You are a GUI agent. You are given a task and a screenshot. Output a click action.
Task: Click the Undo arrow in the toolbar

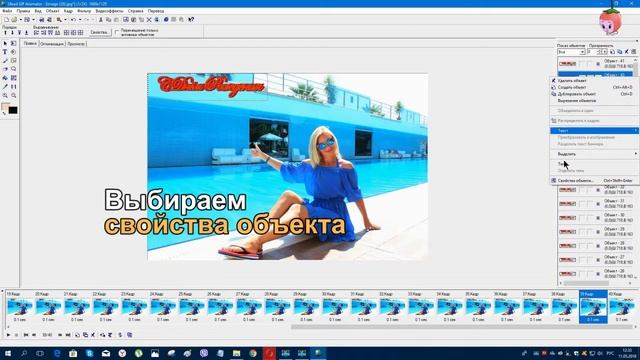pyautogui.click(x=73, y=20)
